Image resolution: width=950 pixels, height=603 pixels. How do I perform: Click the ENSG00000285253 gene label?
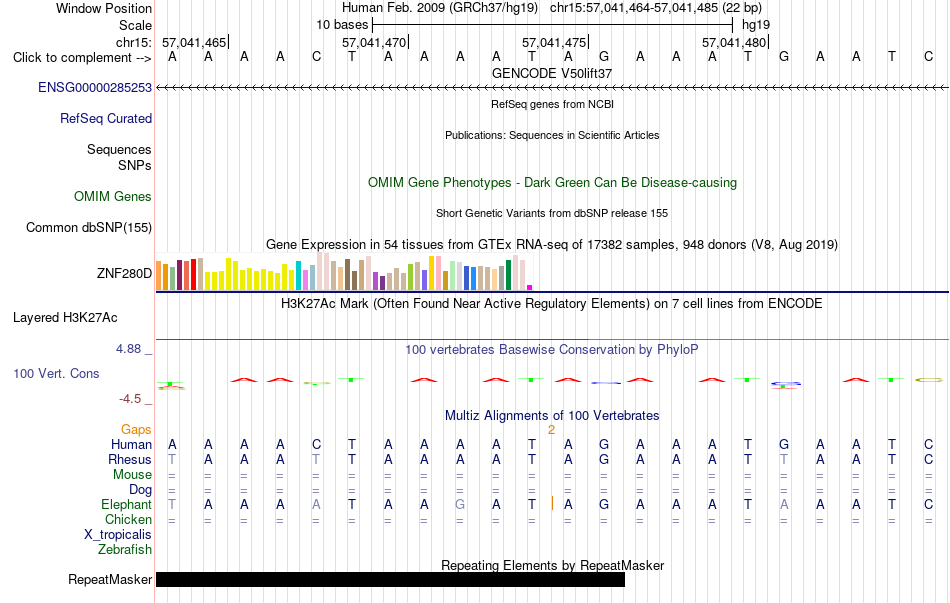(95, 88)
